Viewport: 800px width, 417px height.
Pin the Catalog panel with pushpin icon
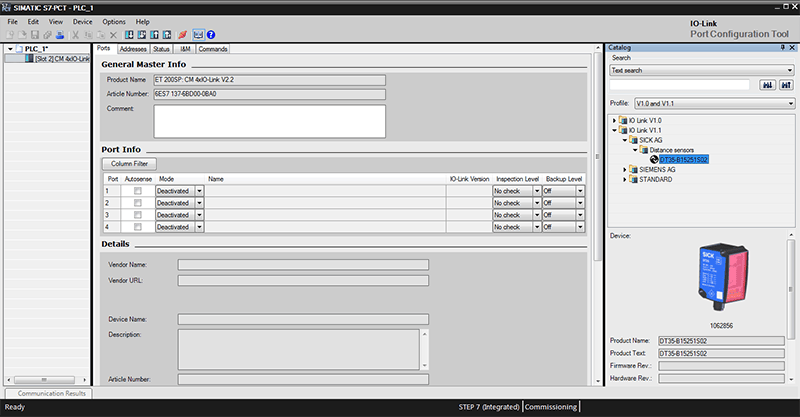[x=782, y=47]
